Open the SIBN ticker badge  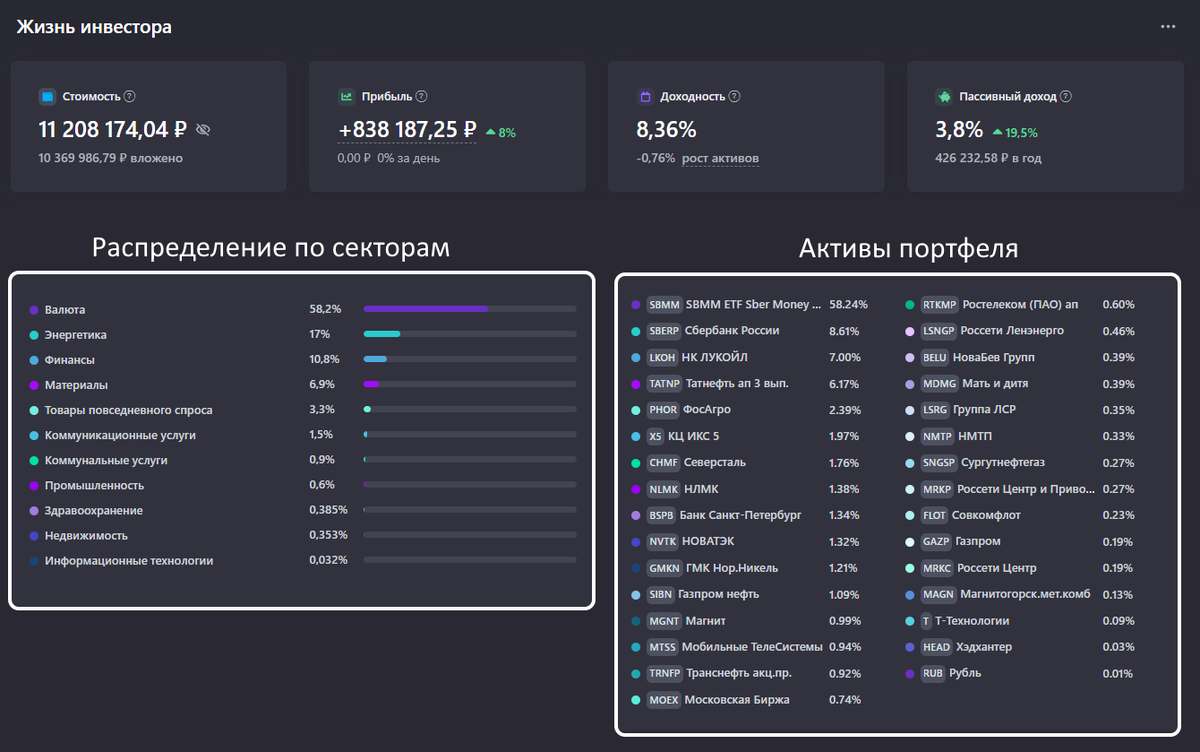660,594
